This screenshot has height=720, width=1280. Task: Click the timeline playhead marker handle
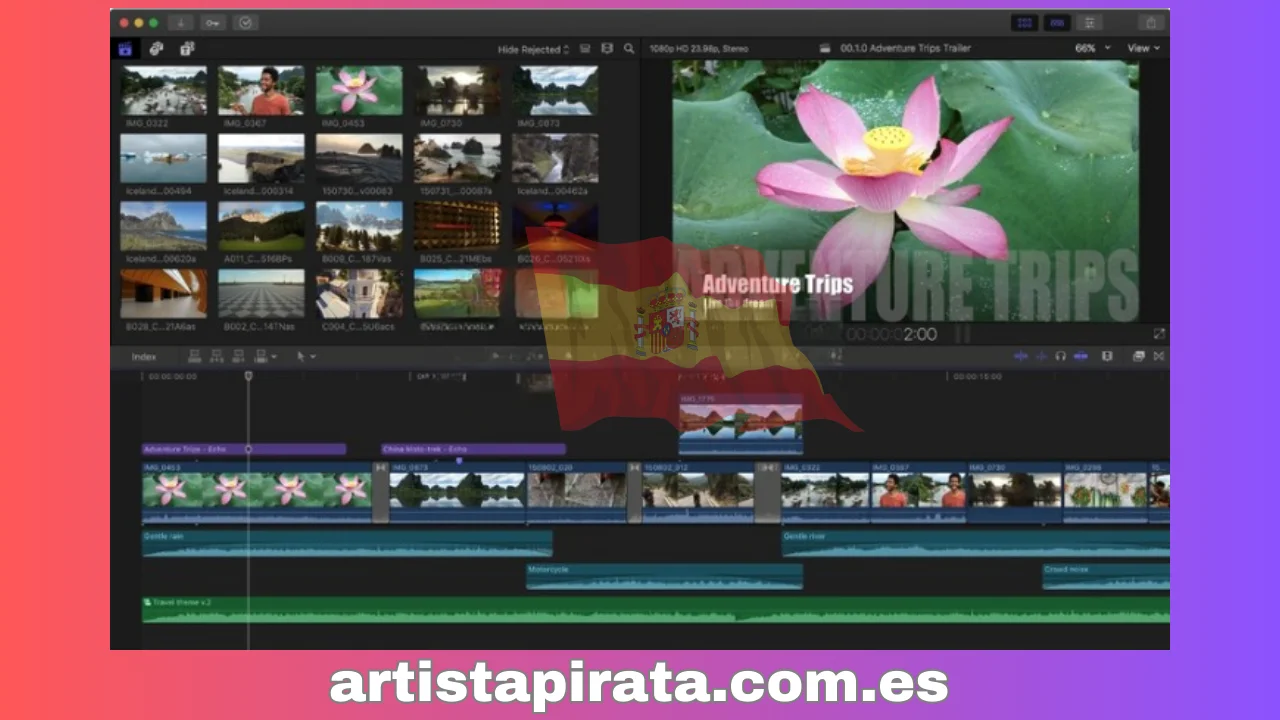(248, 376)
